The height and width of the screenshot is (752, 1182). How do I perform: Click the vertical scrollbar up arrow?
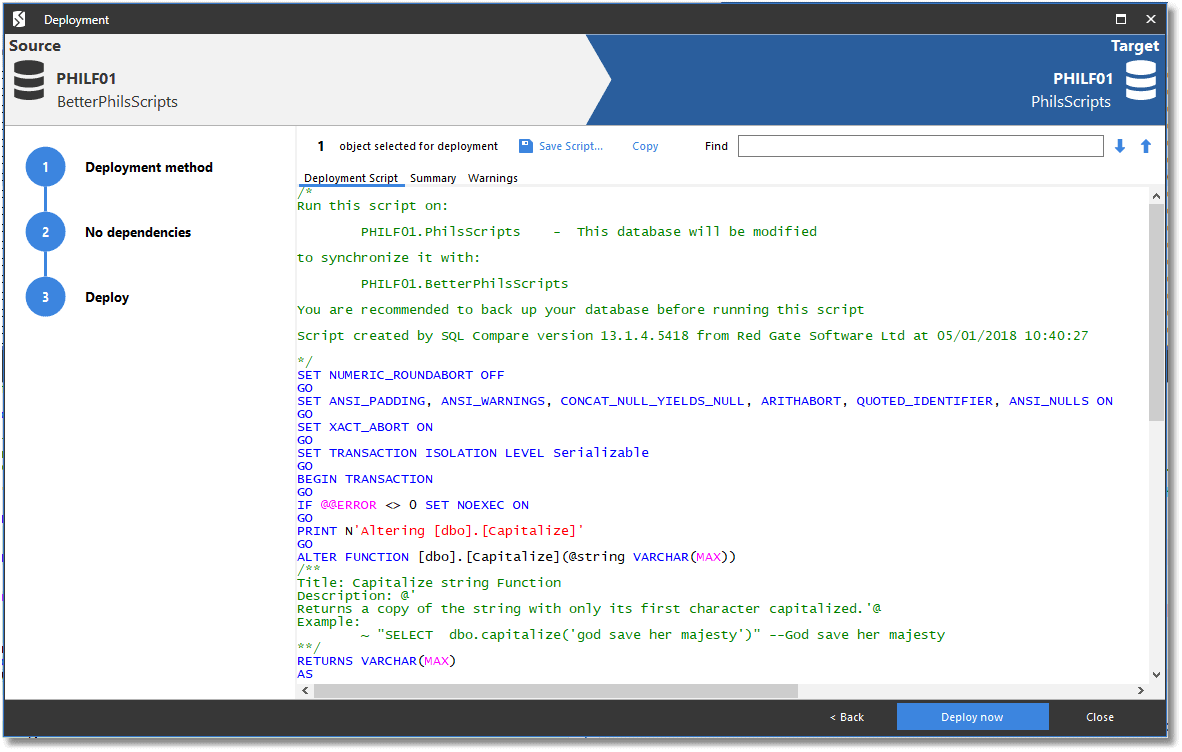pyautogui.click(x=1156, y=196)
